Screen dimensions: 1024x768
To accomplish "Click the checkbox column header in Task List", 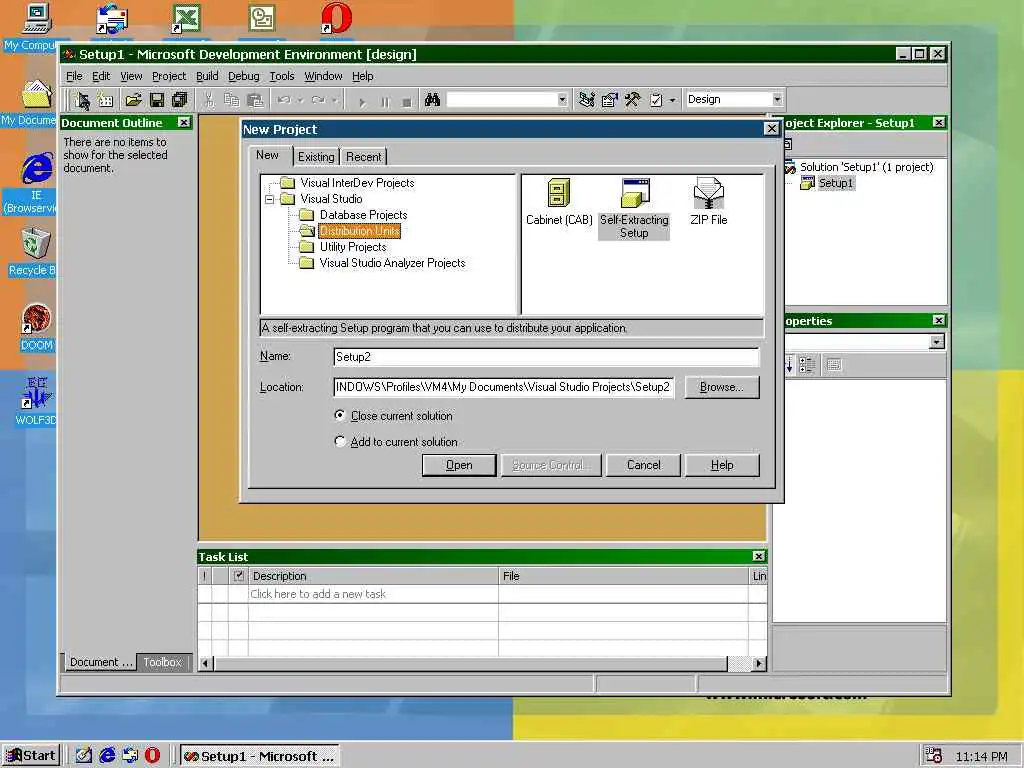I will (238, 576).
